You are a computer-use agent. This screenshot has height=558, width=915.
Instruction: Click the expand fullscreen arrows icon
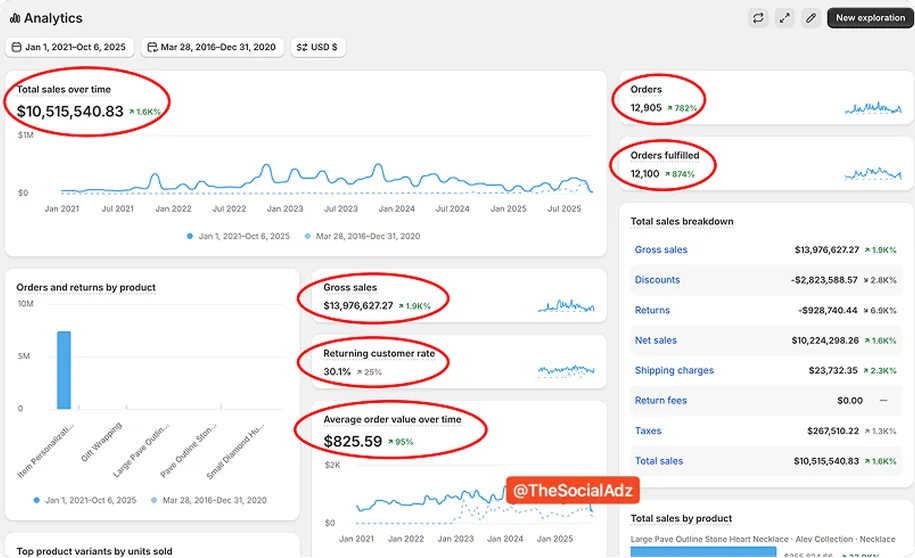coord(784,18)
